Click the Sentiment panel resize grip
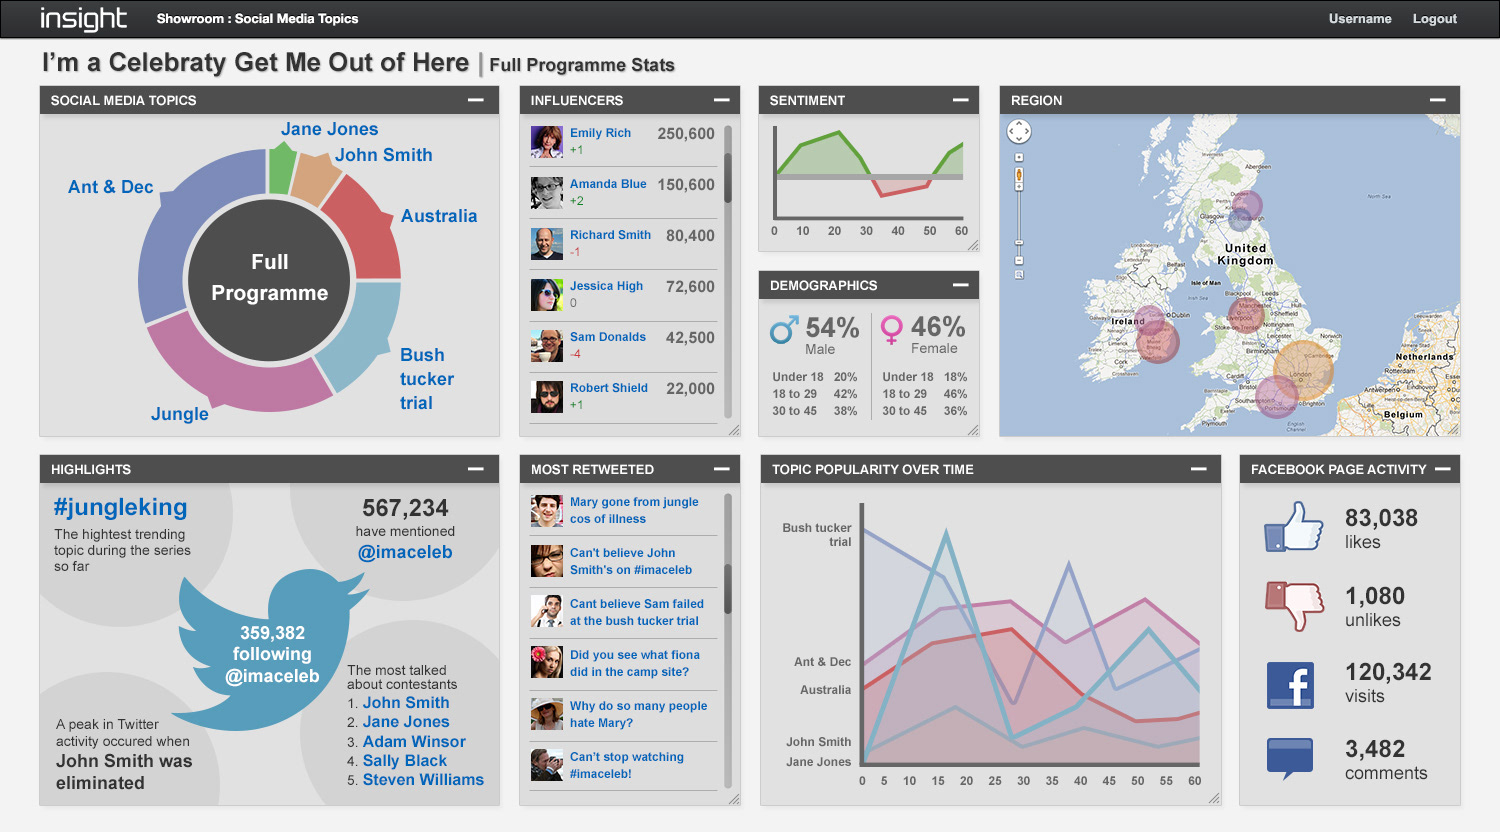 [x=973, y=245]
